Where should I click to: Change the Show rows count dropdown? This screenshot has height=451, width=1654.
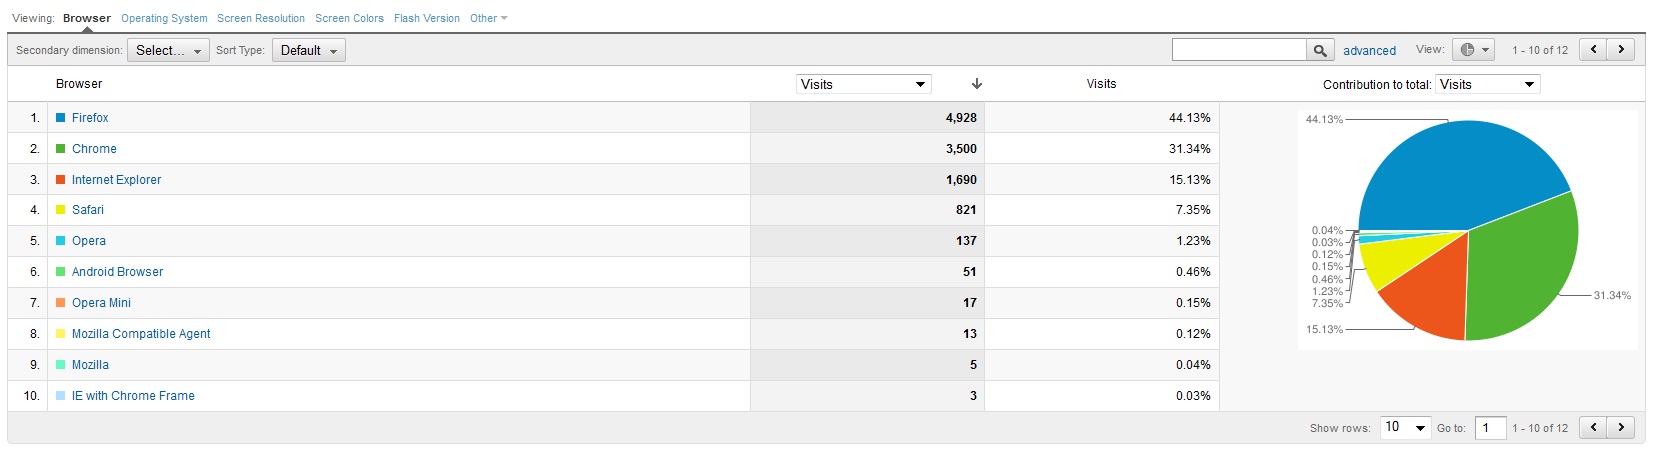(x=1405, y=427)
